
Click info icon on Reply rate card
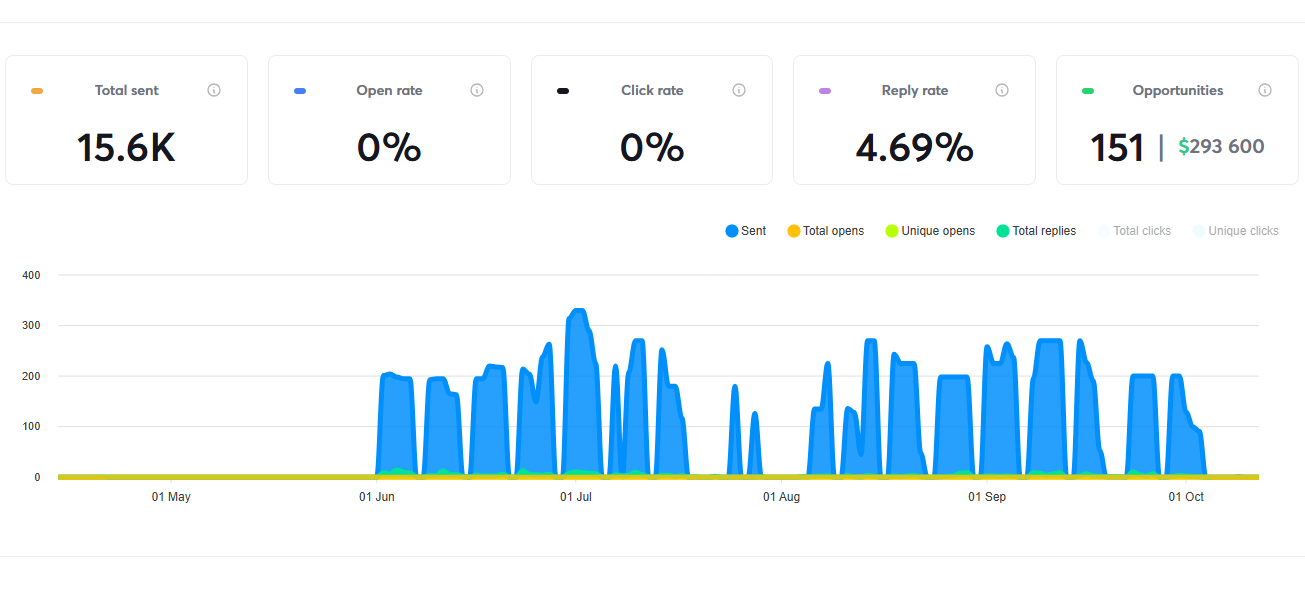1002,90
